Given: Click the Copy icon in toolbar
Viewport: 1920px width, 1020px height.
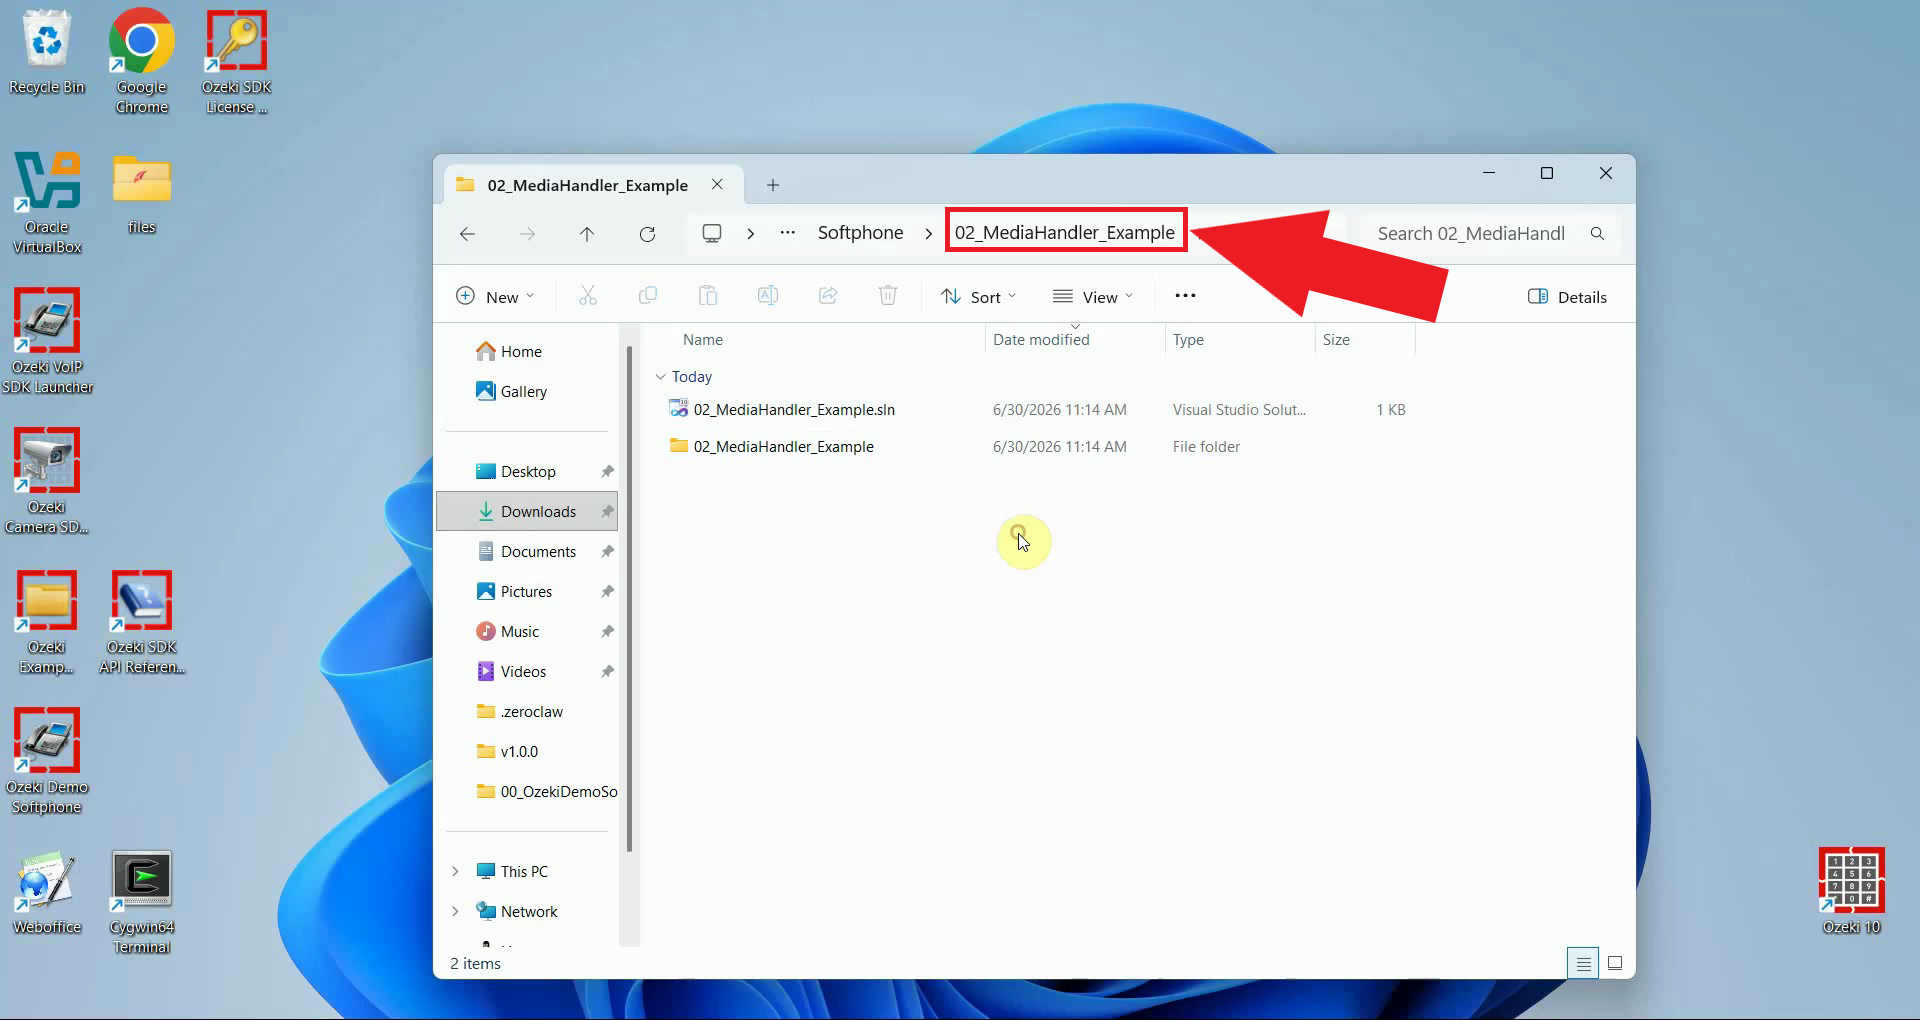Looking at the screenshot, I should (x=648, y=296).
